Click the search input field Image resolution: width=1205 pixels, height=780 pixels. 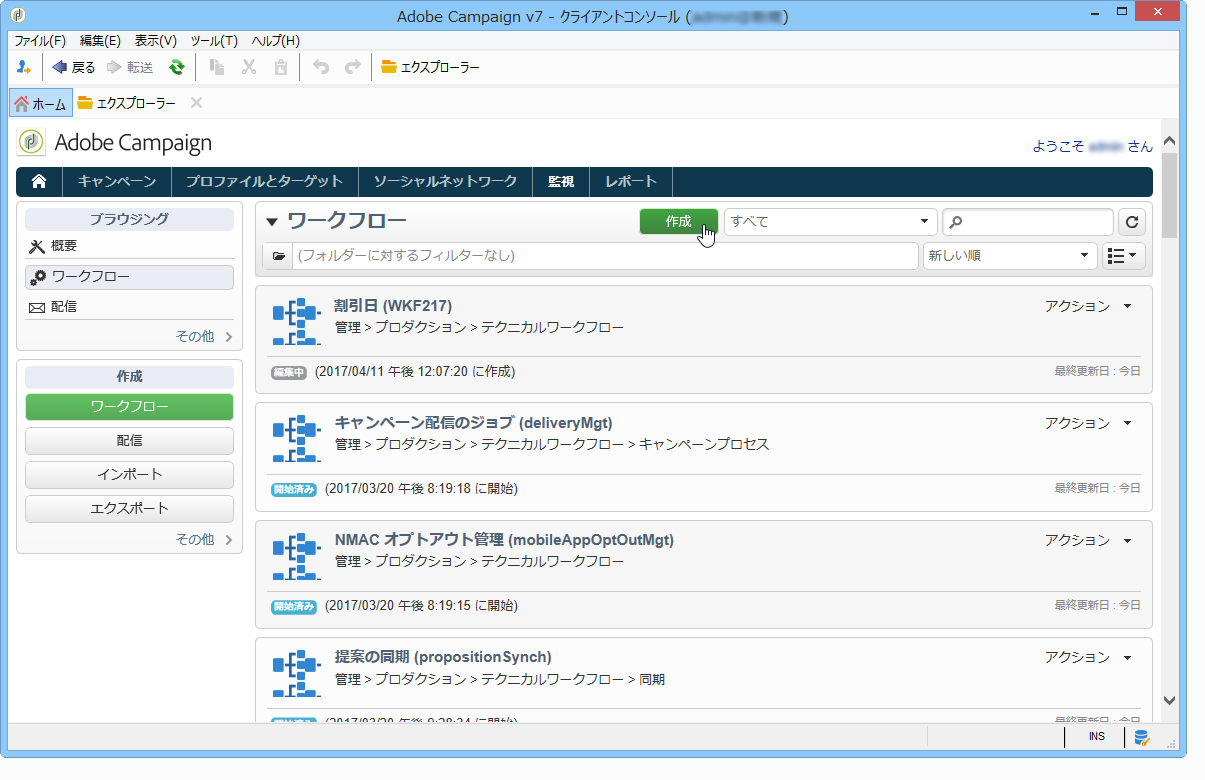(x=1028, y=222)
